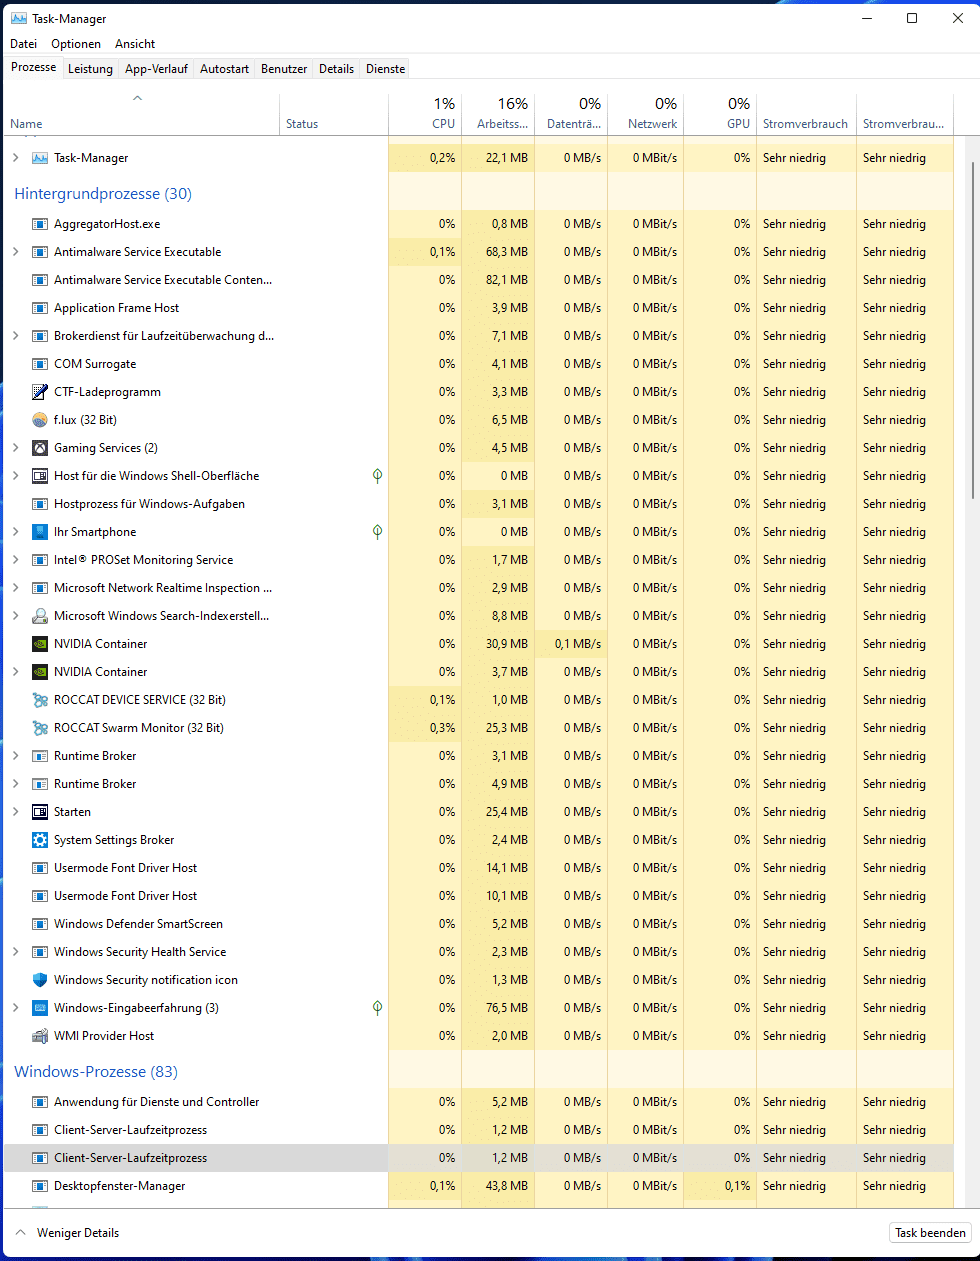Image resolution: width=980 pixels, height=1261 pixels.
Task: Sort by the Netzwerk column header
Action: (x=646, y=113)
